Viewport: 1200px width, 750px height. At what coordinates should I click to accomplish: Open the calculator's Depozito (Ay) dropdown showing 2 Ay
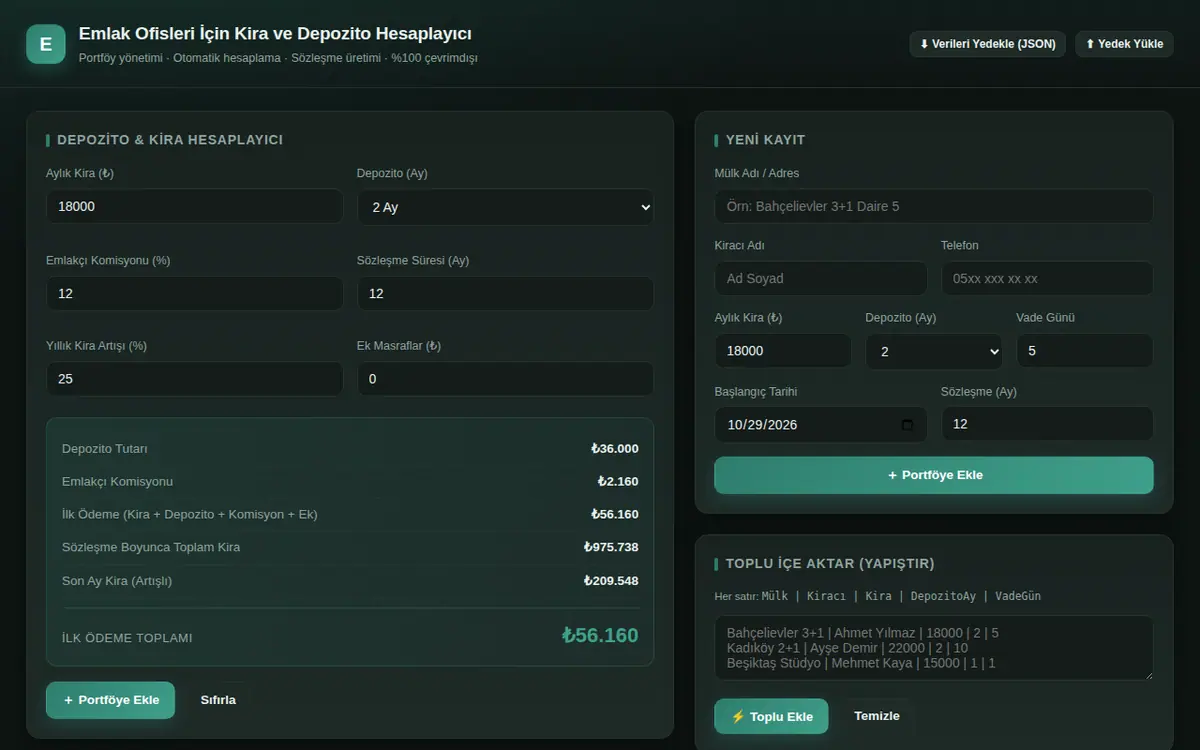(505, 207)
